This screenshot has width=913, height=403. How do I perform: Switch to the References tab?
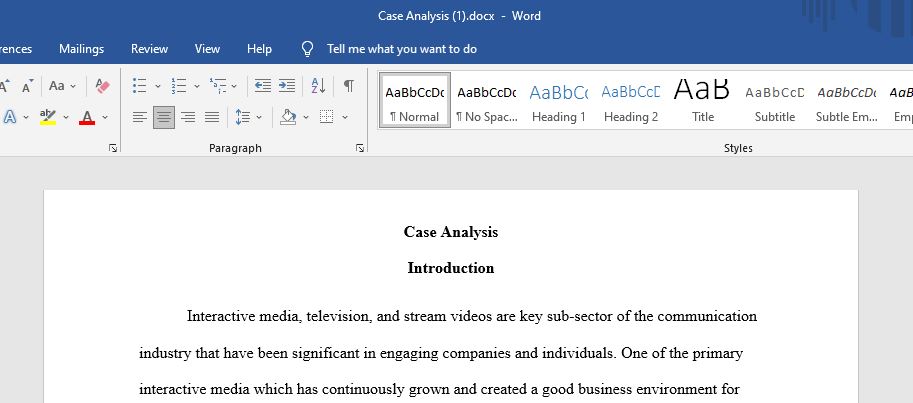(x=16, y=49)
